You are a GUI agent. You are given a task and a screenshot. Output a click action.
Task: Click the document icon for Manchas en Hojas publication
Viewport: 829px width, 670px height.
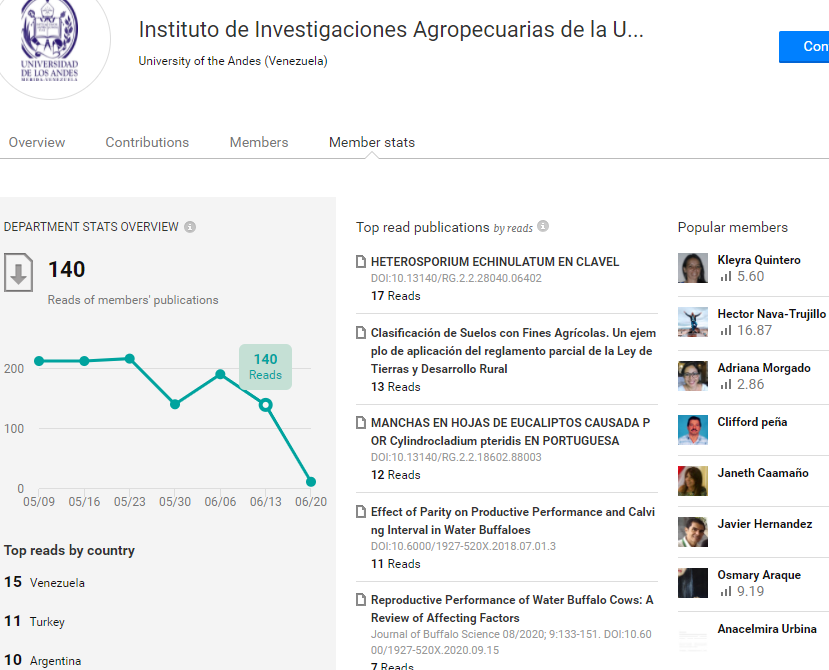click(x=361, y=423)
